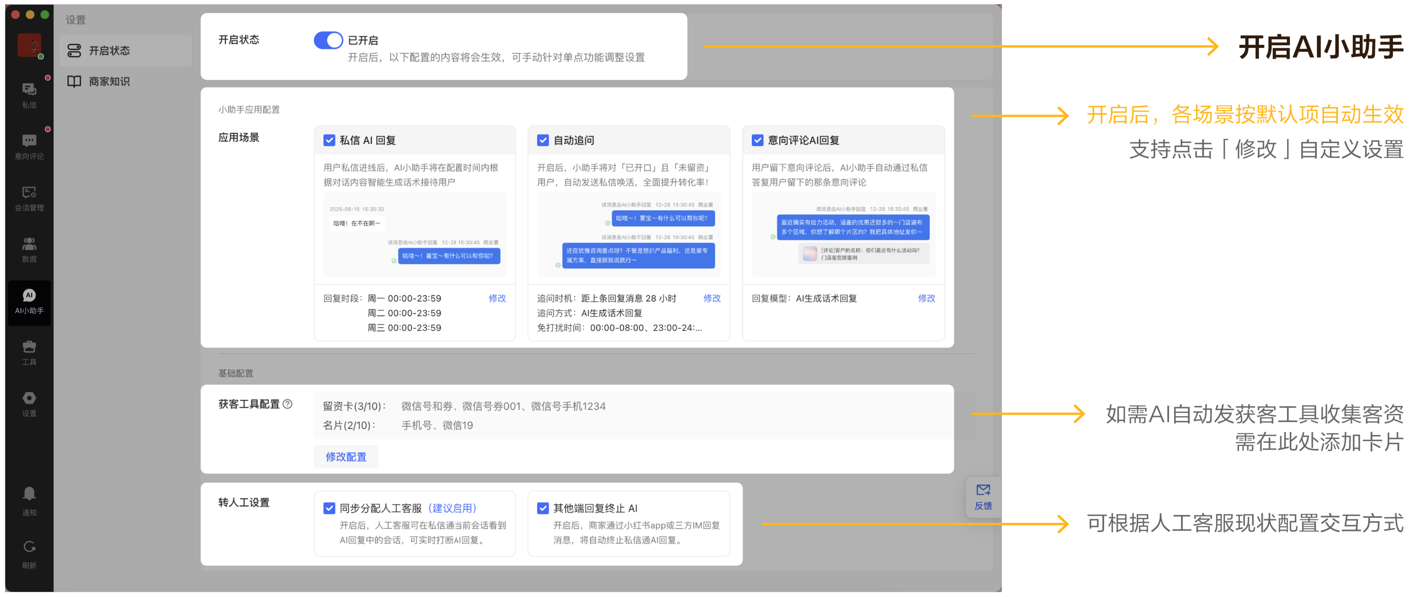The image size is (1412, 597).
Task: Select 开启状态 in the settings menu
Action: [x=109, y=50]
